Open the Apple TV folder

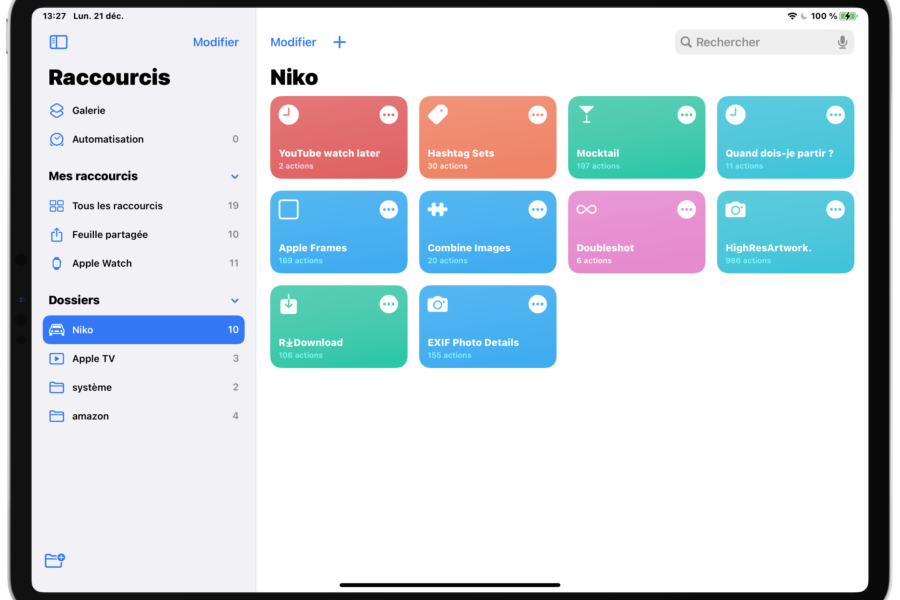pos(143,358)
